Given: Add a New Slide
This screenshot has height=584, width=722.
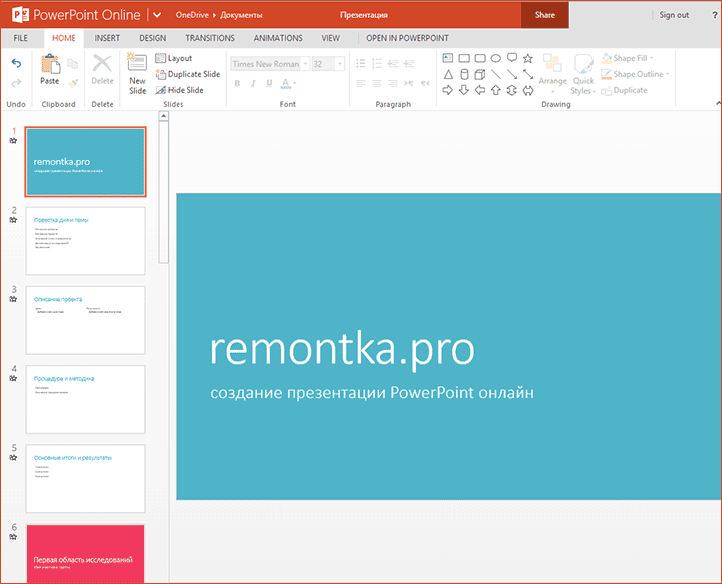Looking at the screenshot, I should click(x=137, y=74).
